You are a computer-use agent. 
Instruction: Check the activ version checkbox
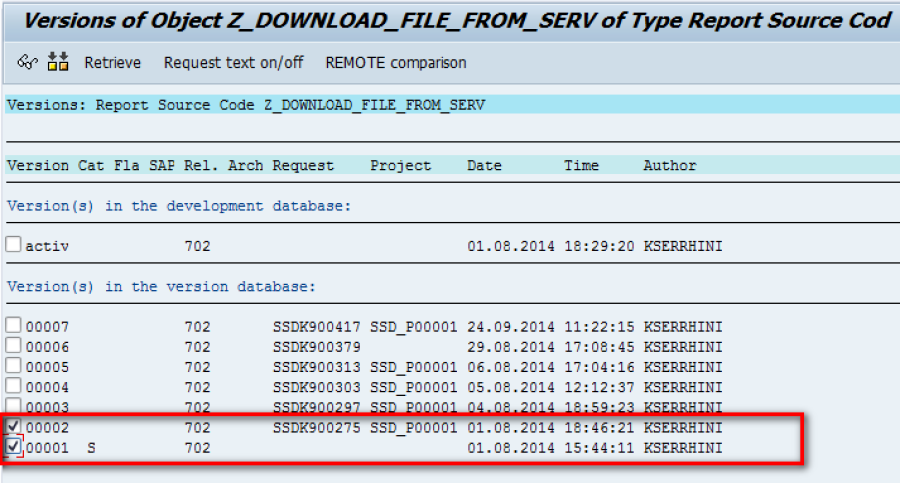13,244
